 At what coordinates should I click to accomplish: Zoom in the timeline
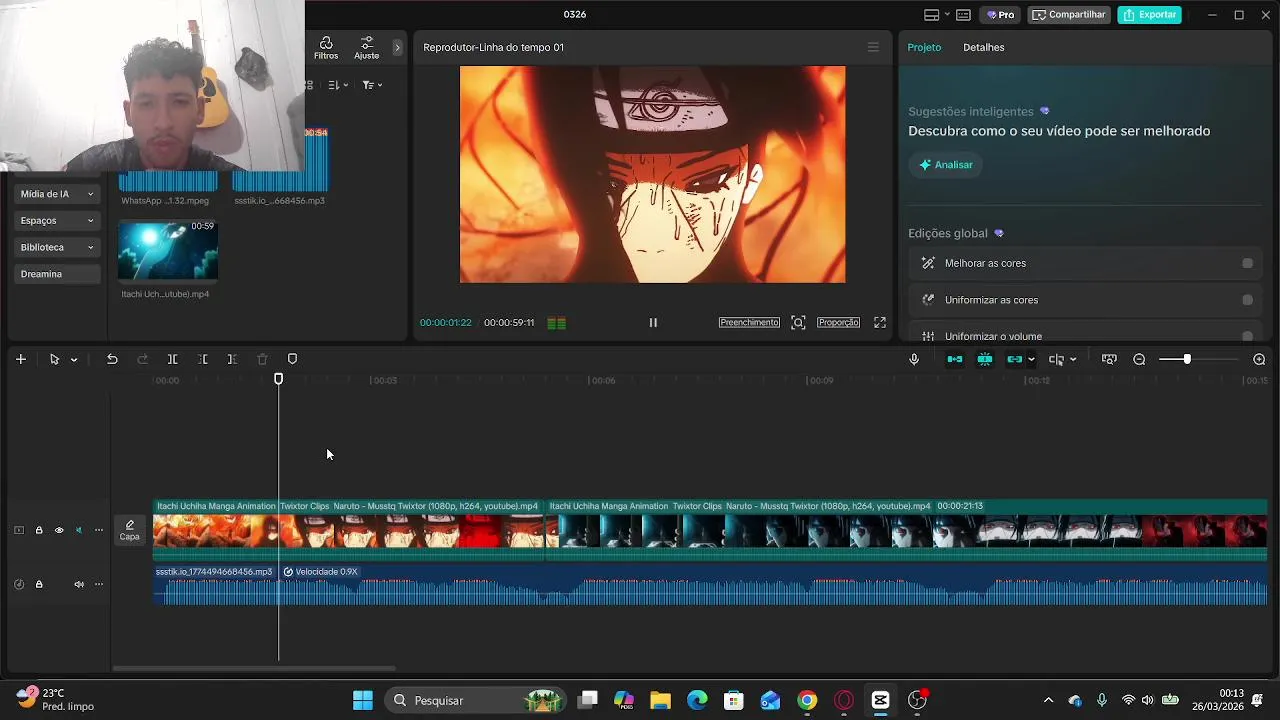(x=1259, y=359)
